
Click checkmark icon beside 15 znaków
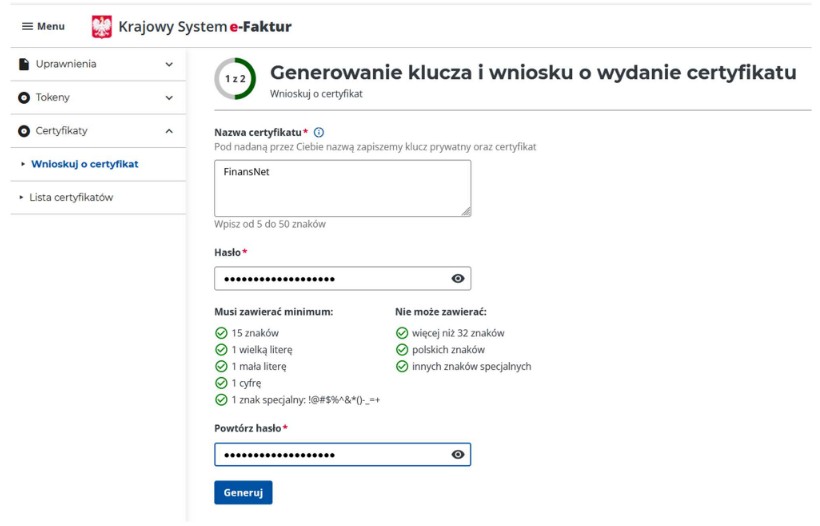221,333
